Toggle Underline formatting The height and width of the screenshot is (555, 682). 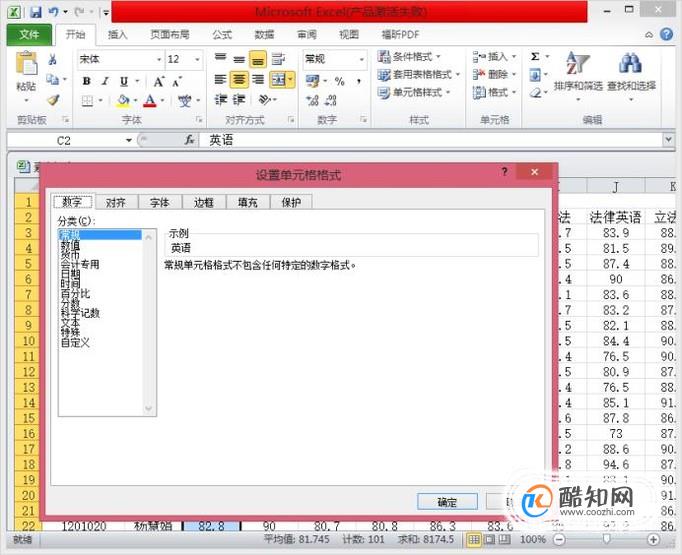point(124,81)
